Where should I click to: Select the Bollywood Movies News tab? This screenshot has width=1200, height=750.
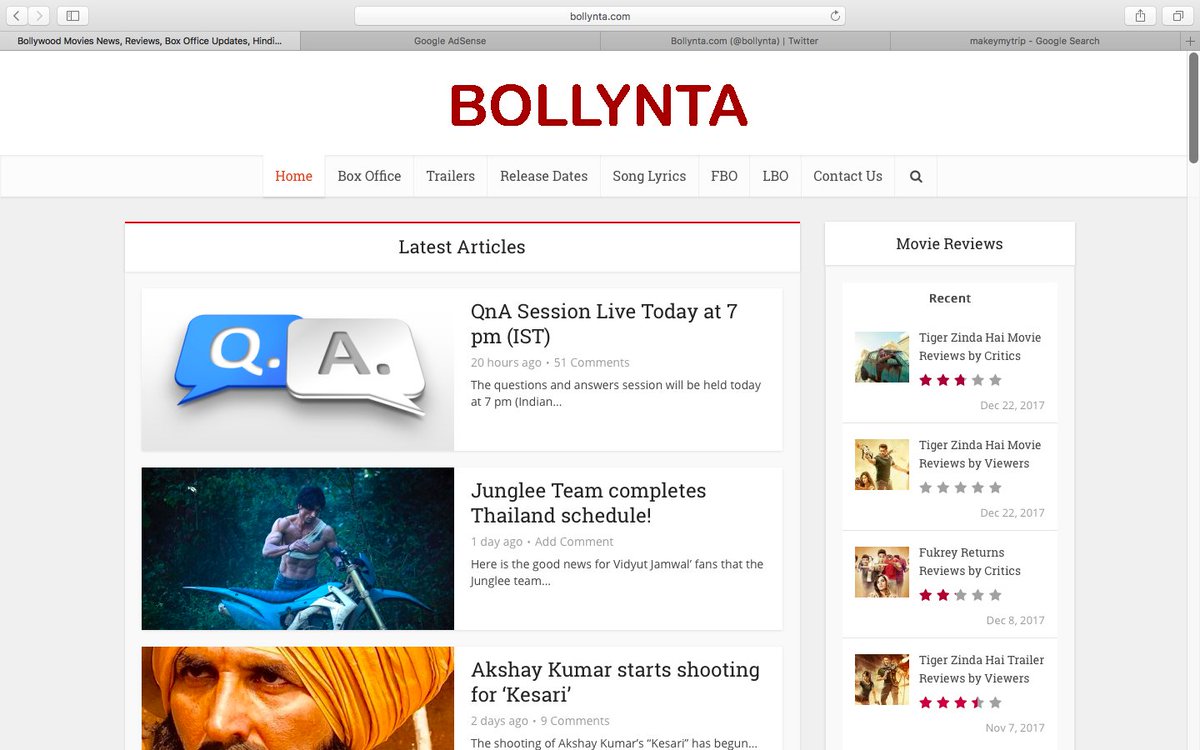[x=150, y=41]
